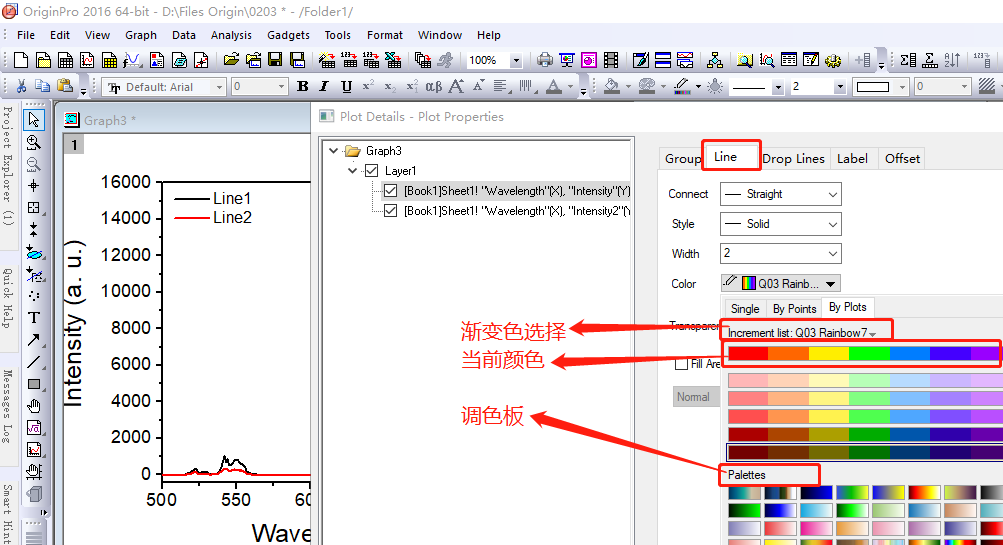The width and height of the screenshot is (1003, 545).
Task: Insert Greek alpha-beta symbols
Action: 434,86
